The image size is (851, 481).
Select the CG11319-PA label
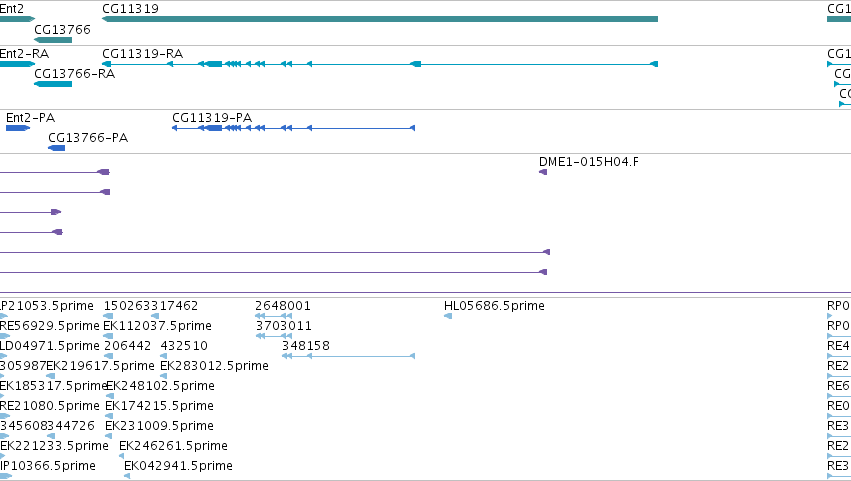pos(212,118)
